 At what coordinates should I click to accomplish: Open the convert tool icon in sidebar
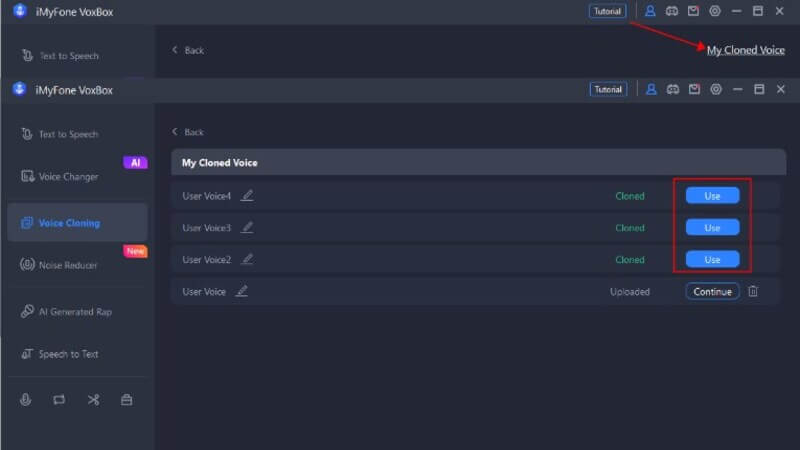[x=59, y=399]
